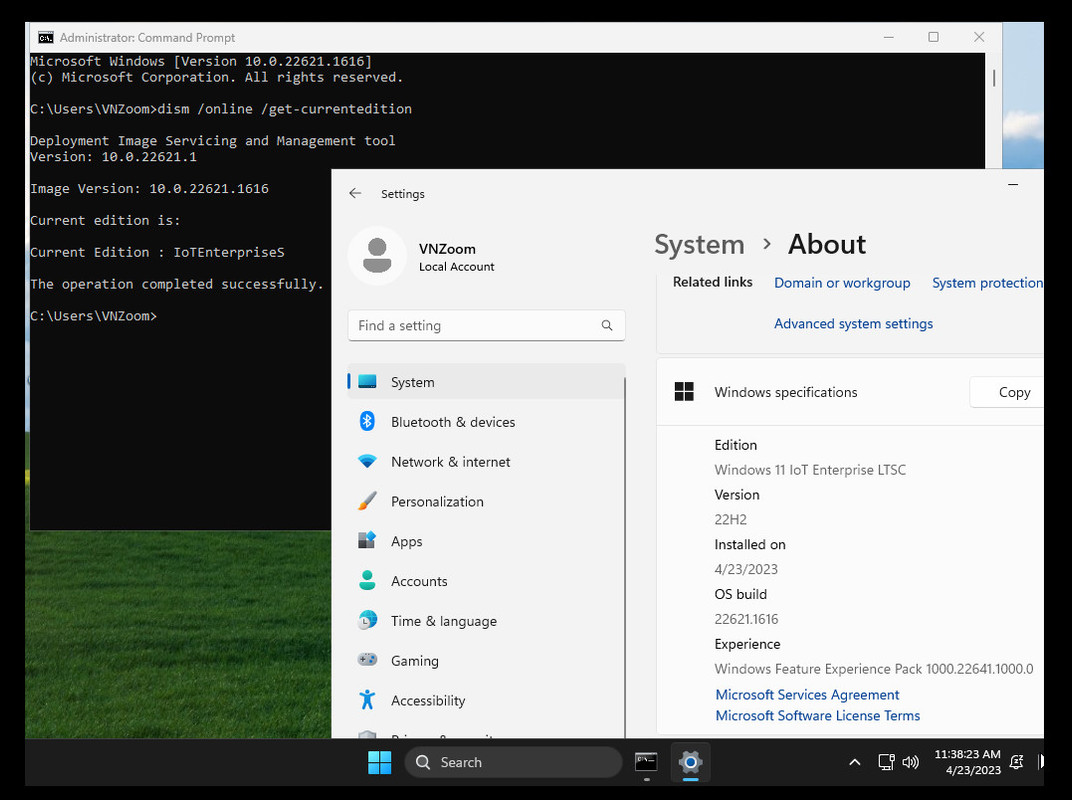Open Apps settings category

click(x=486, y=542)
